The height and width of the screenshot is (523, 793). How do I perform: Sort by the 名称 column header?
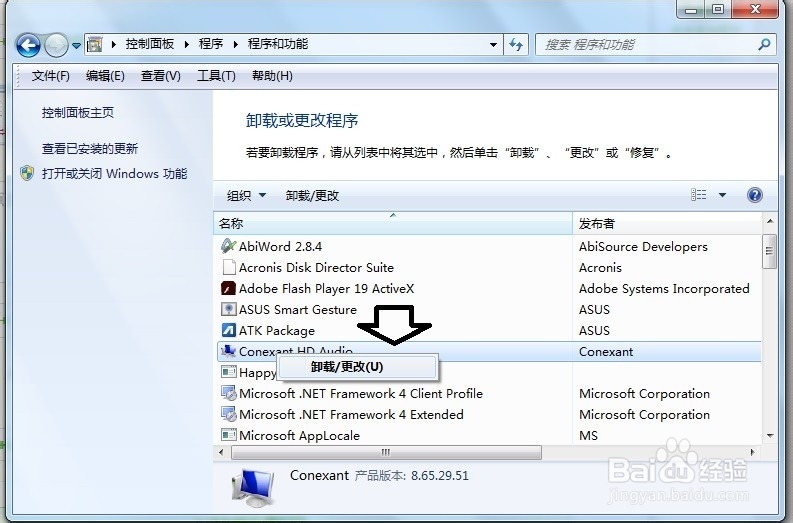tap(392, 223)
